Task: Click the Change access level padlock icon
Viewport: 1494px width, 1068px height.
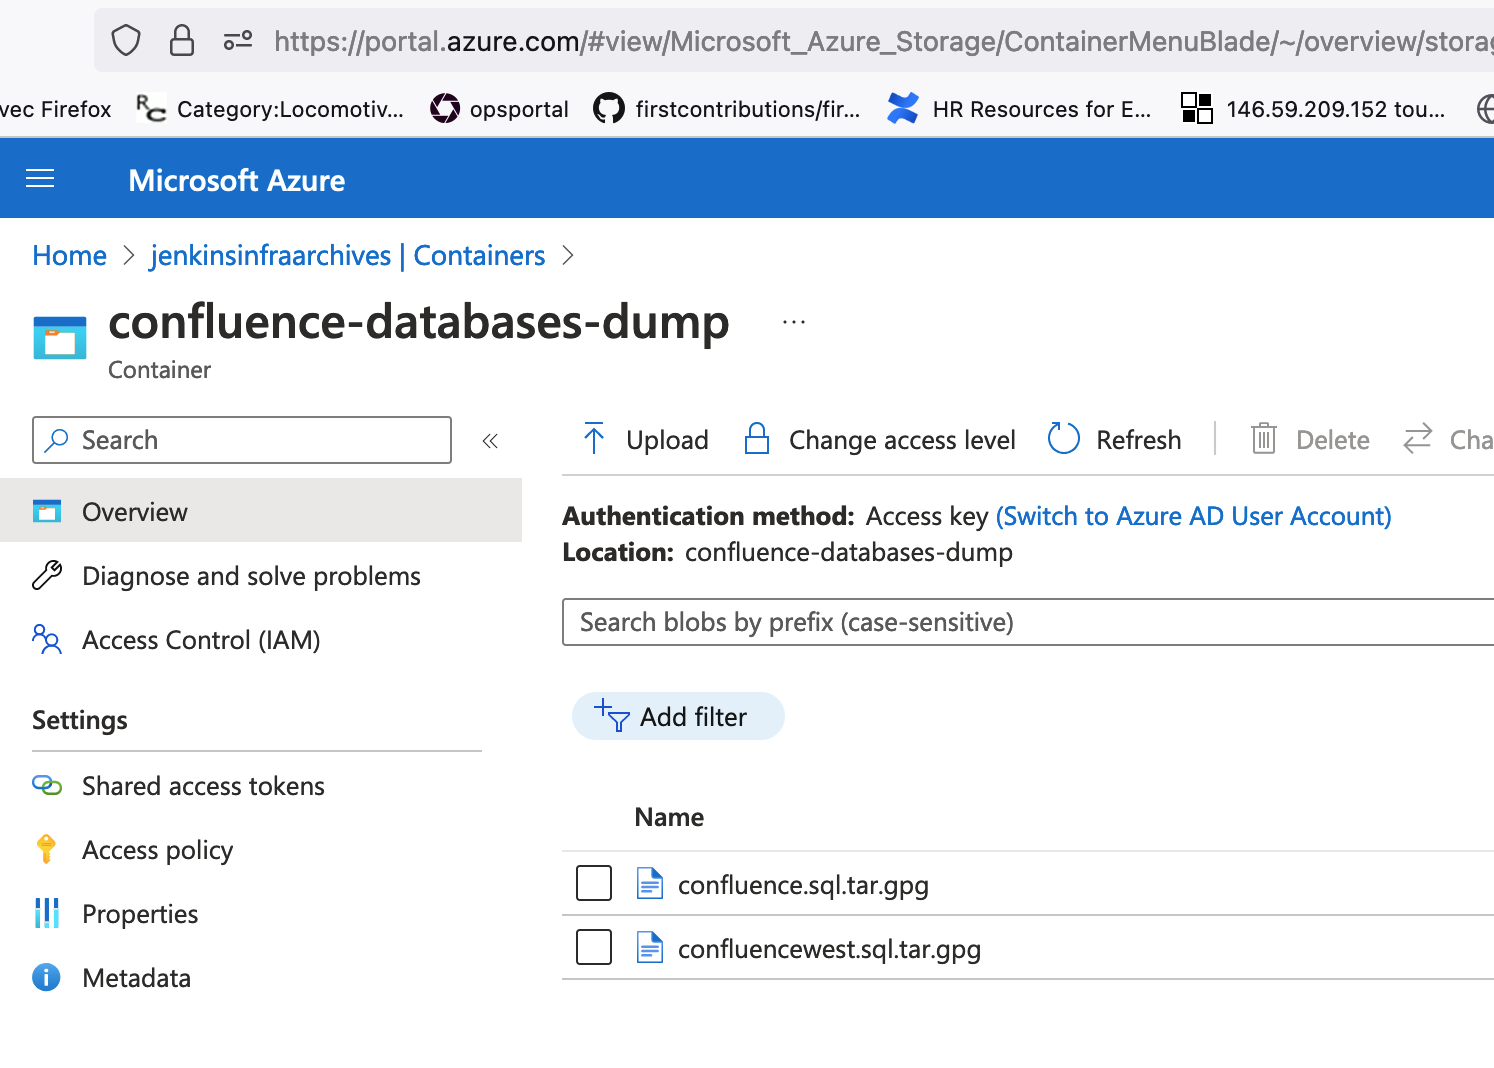Action: click(757, 438)
